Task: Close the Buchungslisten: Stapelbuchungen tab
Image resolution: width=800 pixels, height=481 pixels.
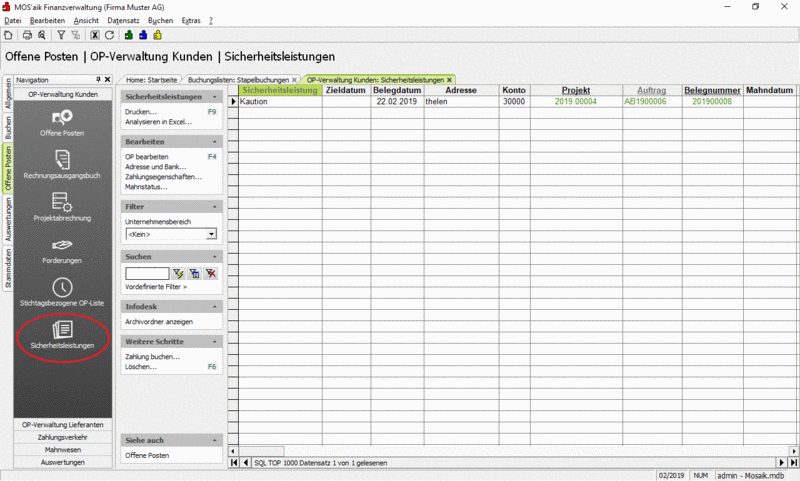Action: pyautogui.click(x=294, y=80)
